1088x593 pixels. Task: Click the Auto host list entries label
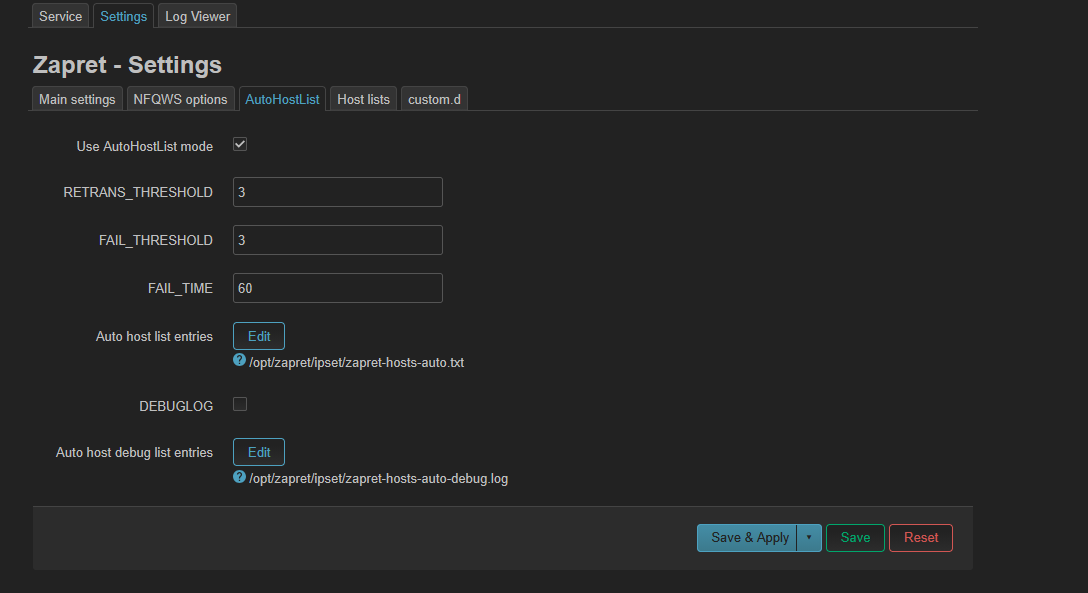click(154, 336)
